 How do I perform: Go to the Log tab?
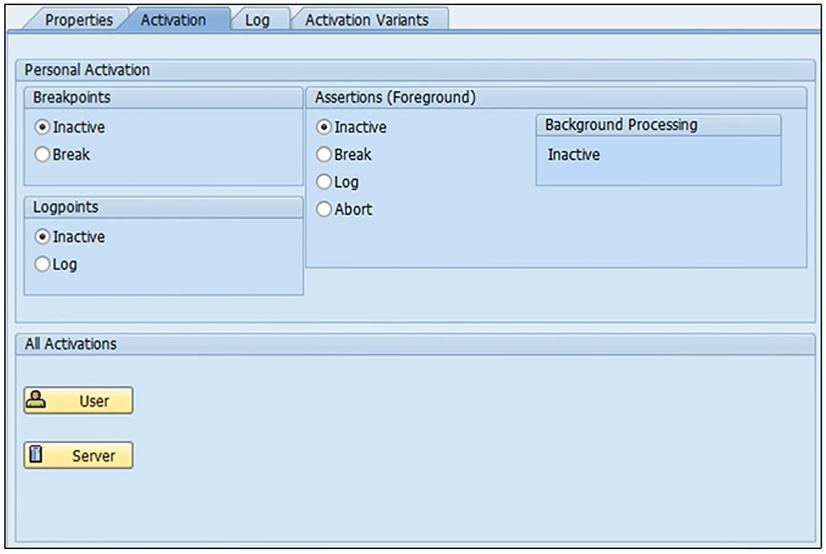tap(257, 20)
